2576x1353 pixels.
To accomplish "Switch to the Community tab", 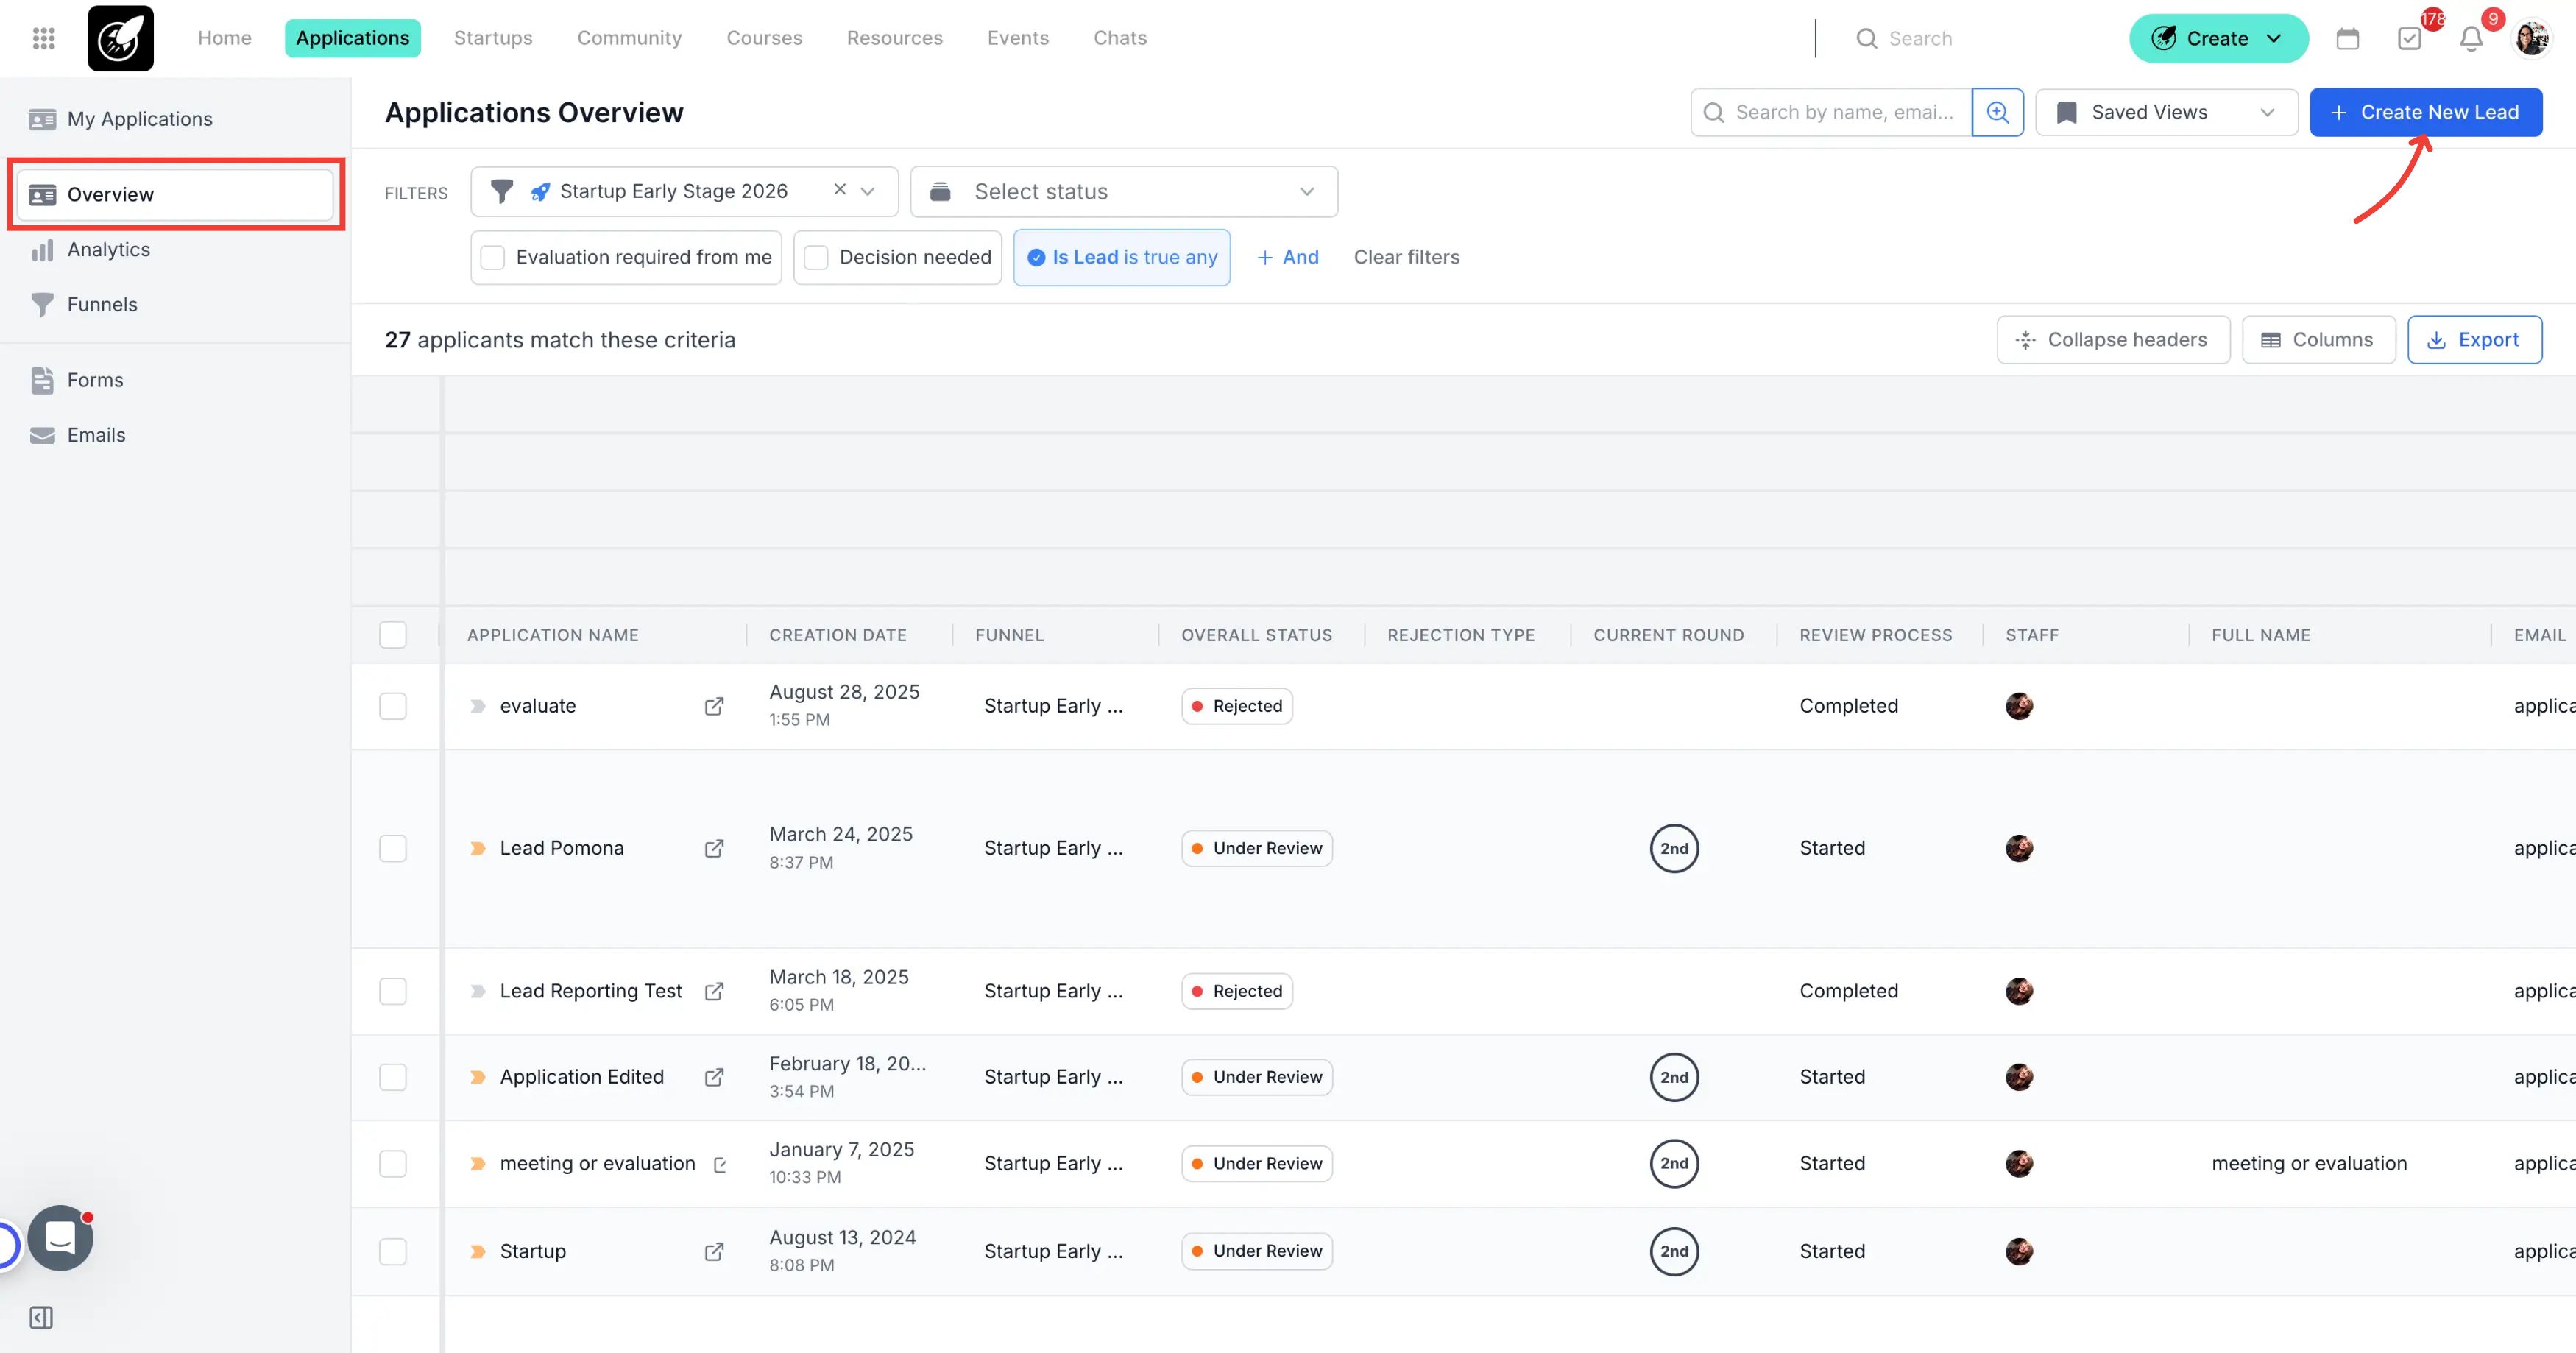I will point(629,38).
